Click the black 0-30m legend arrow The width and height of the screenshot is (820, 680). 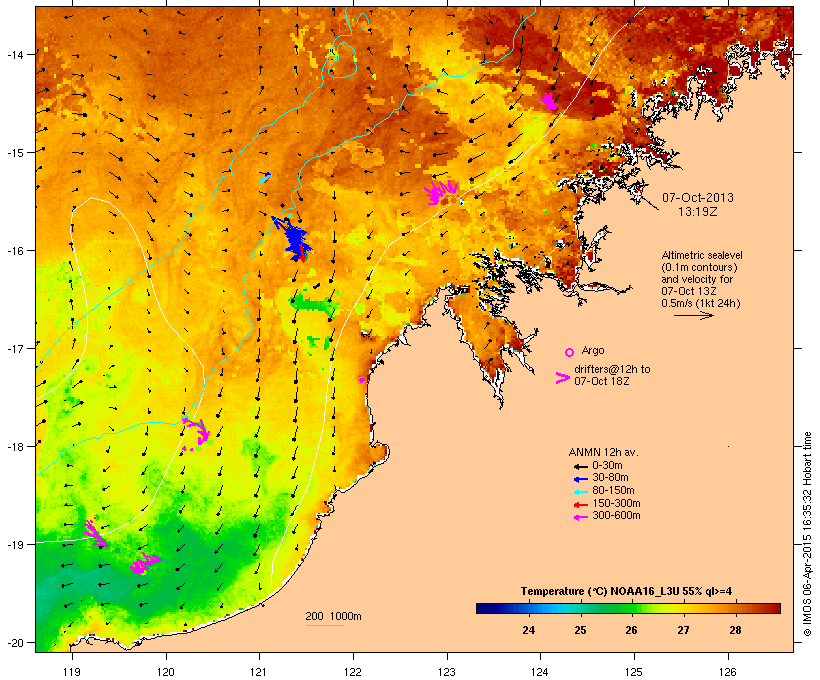(x=580, y=466)
